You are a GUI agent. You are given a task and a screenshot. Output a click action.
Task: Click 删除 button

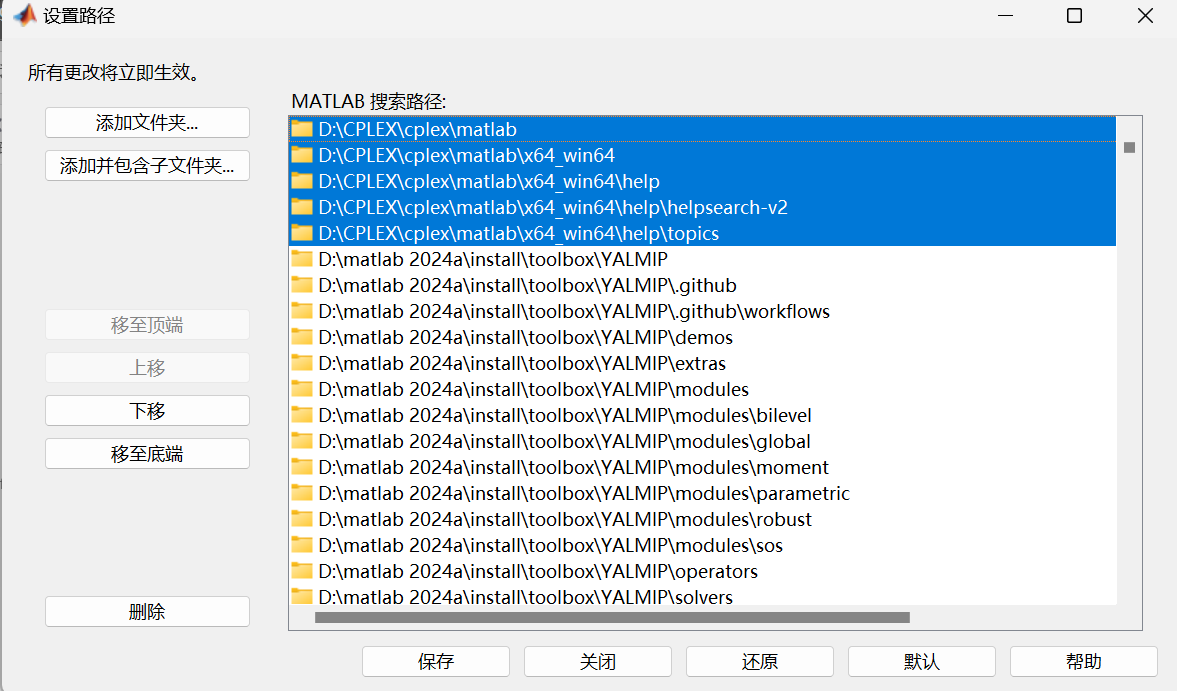point(147,611)
